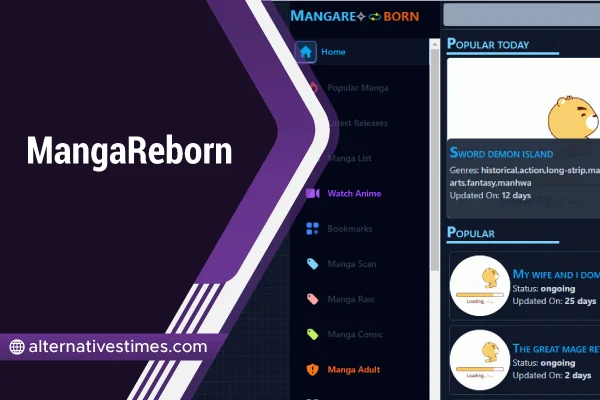Click in the search field at the top
The image size is (600, 400).
click(522, 14)
